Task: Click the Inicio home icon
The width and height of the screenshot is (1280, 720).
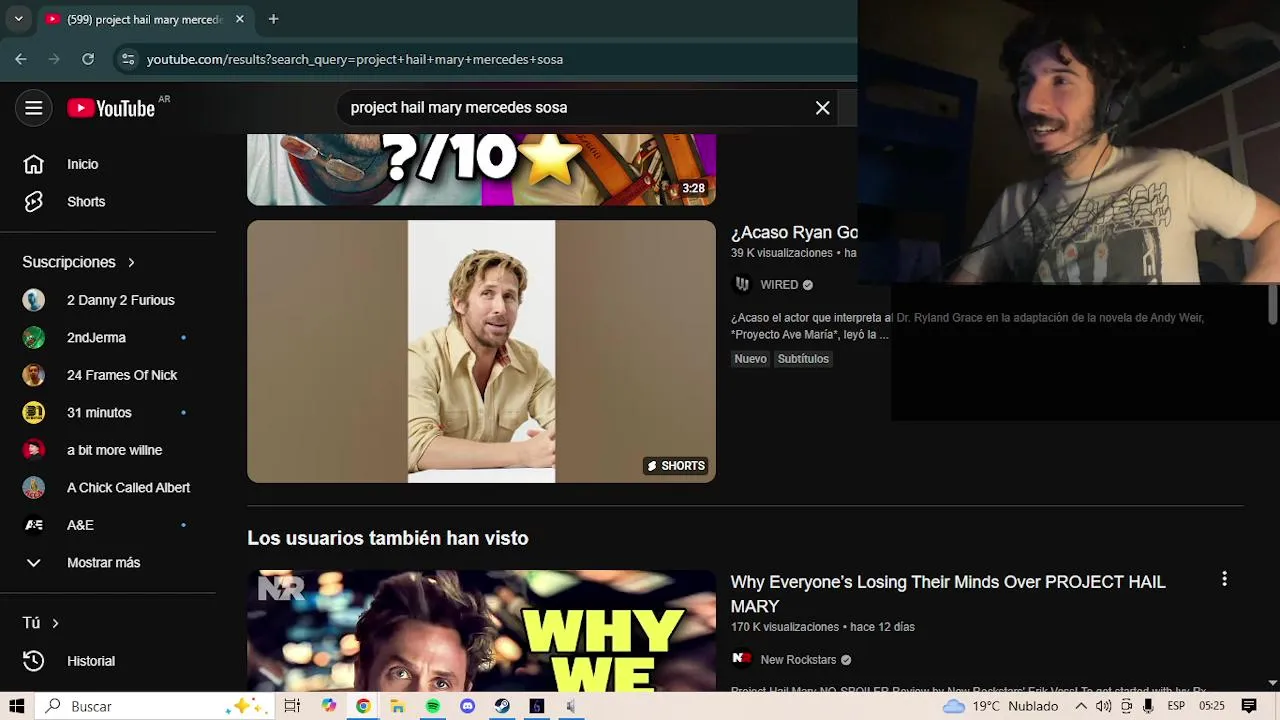Action: 33,164
